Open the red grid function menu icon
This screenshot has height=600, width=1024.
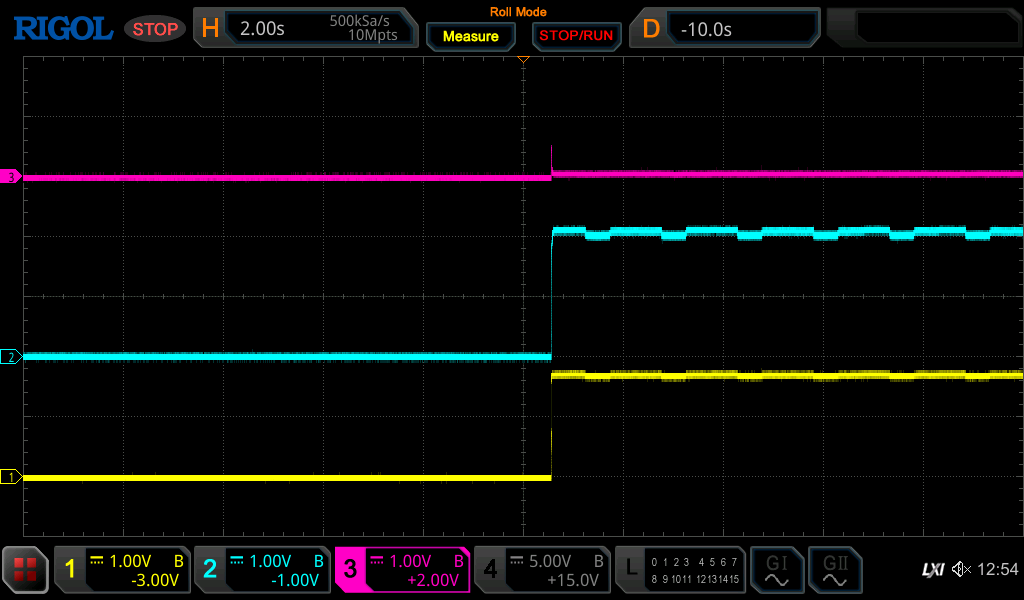point(25,569)
